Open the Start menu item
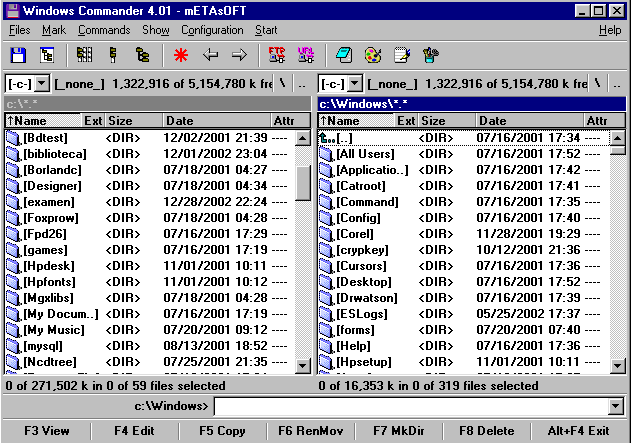 pyautogui.click(x=266, y=30)
